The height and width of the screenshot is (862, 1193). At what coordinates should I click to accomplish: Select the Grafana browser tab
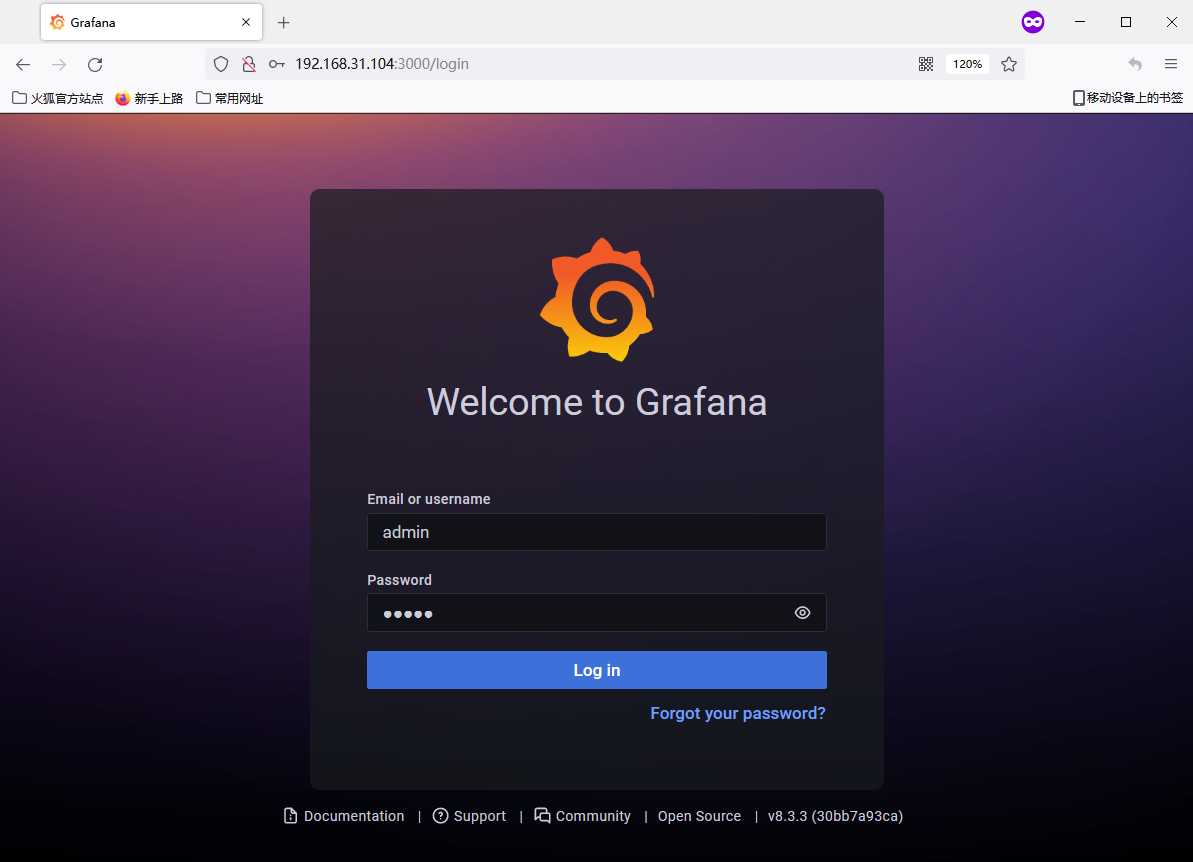tap(140, 22)
